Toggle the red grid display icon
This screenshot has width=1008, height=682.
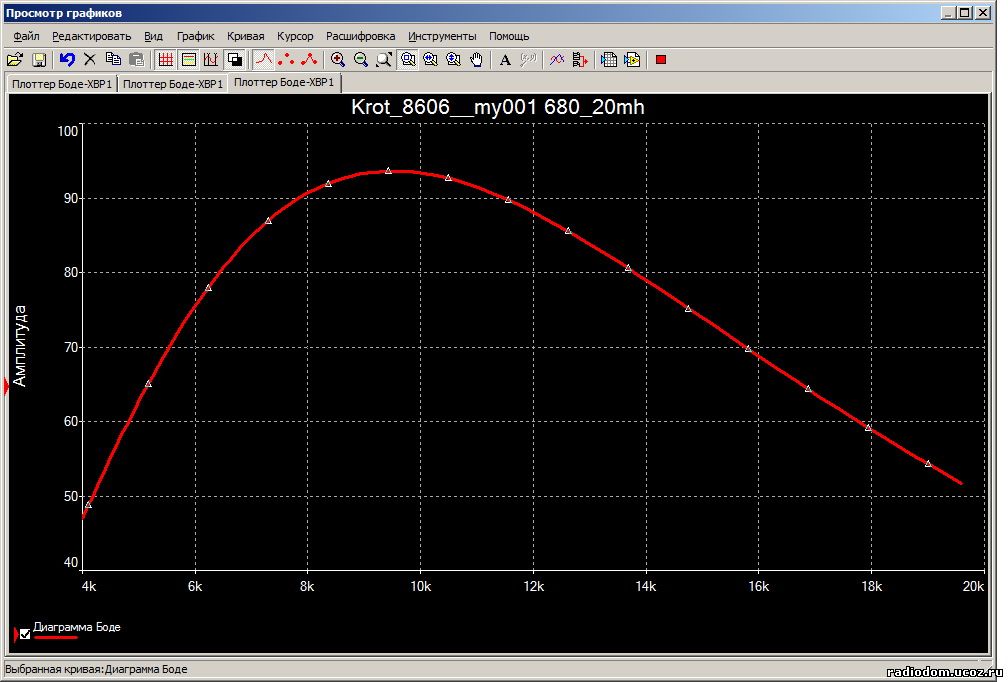(x=166, y=60)
